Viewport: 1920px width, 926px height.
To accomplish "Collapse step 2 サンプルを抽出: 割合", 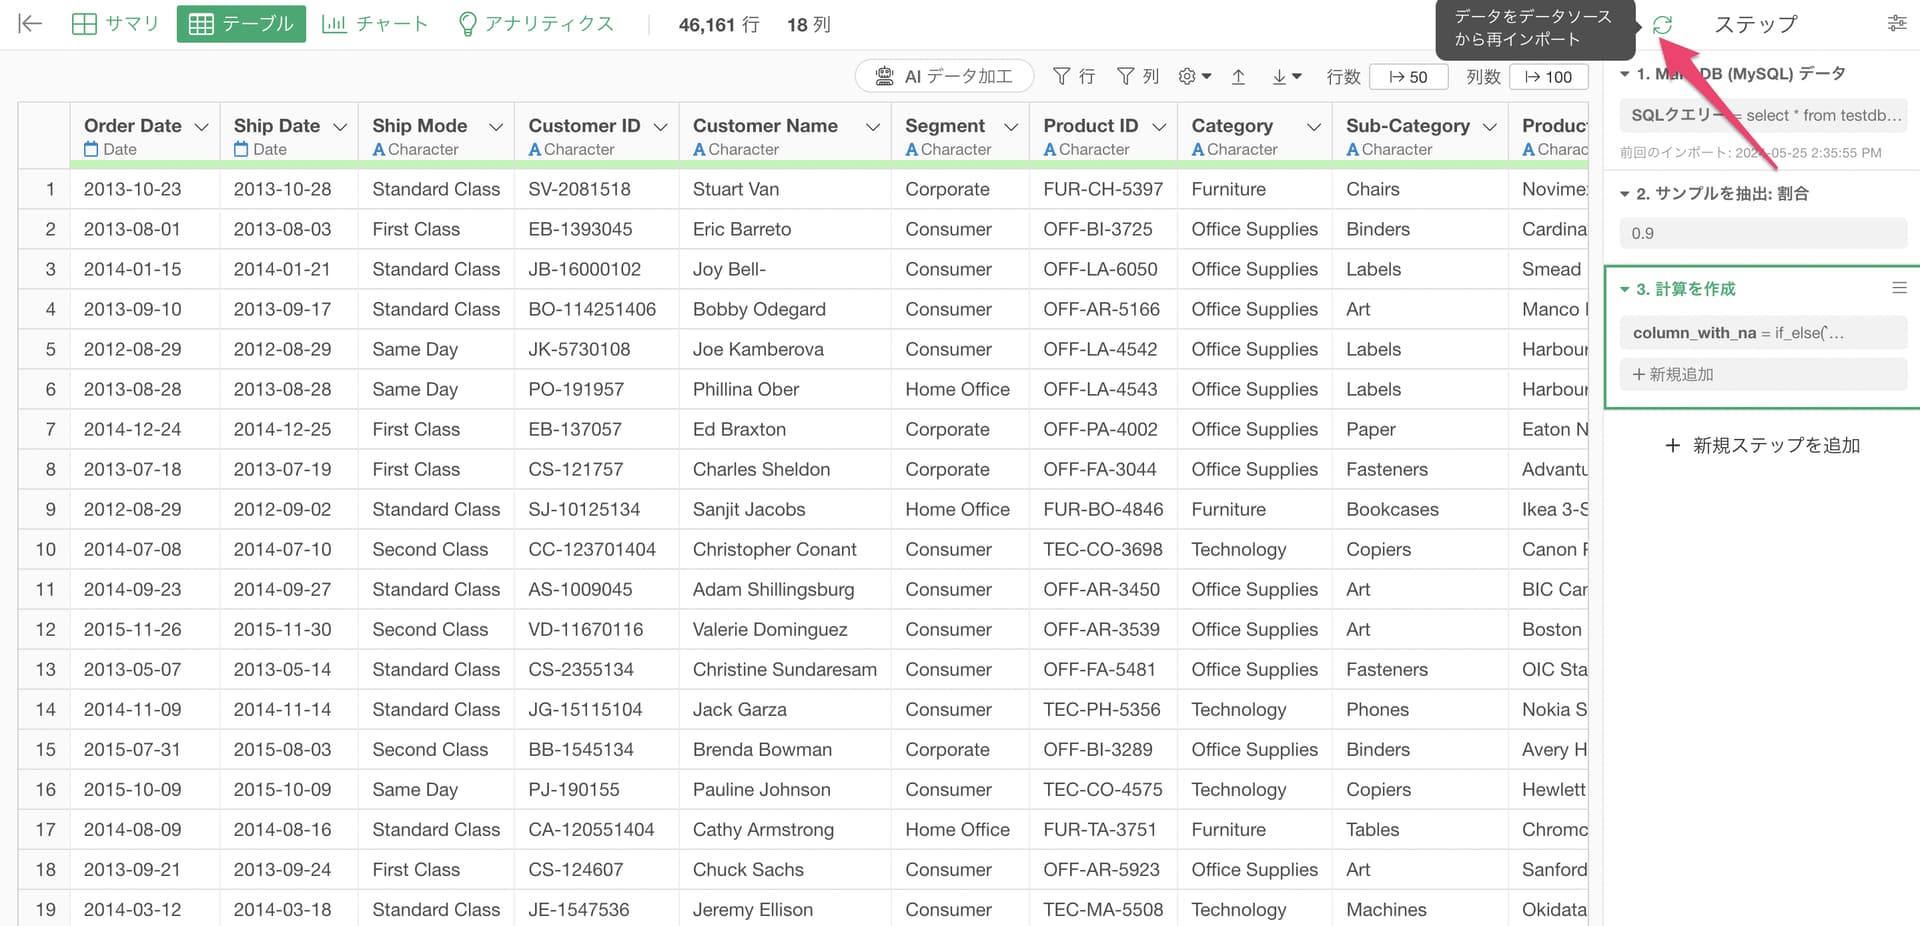I will tap(1625, 194).
